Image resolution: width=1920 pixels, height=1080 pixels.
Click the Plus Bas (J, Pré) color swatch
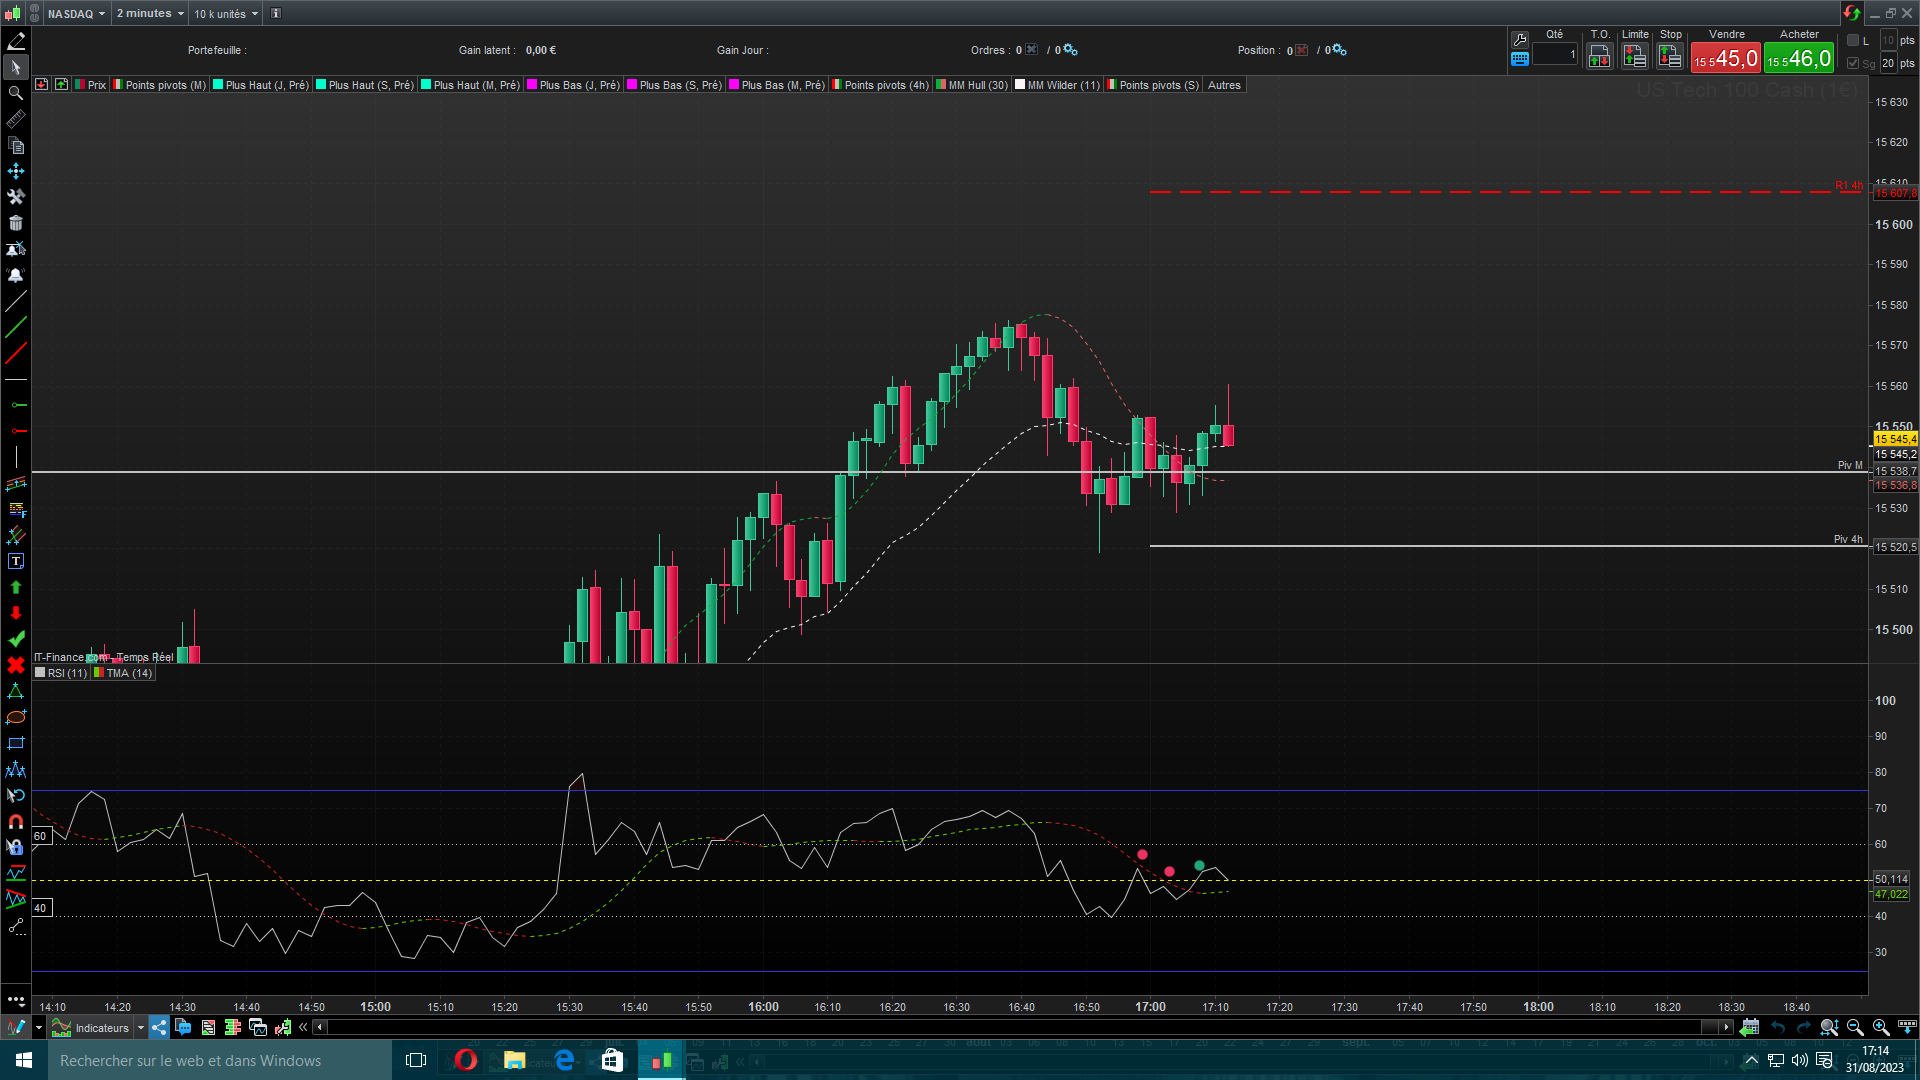[533, 85]
